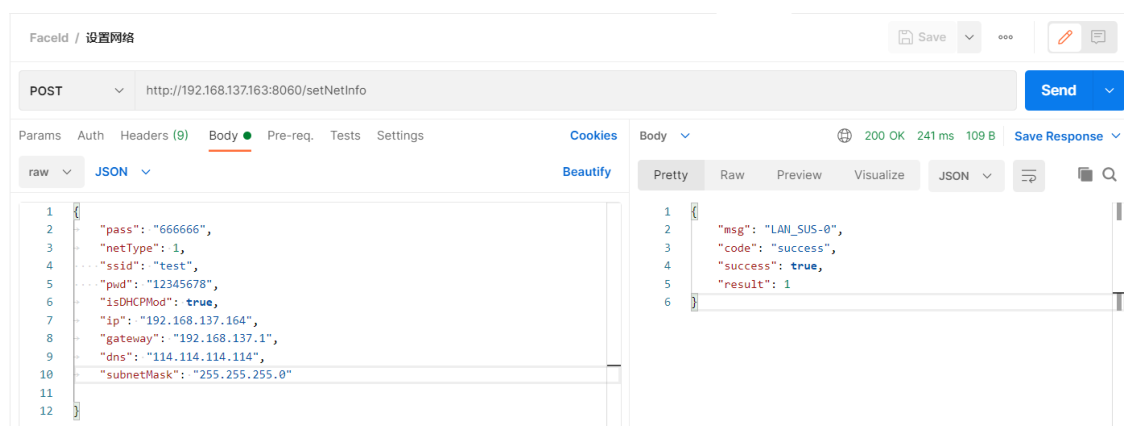
Task: Search the response with magnifier icon
Action: click(x=1109, y=175)
